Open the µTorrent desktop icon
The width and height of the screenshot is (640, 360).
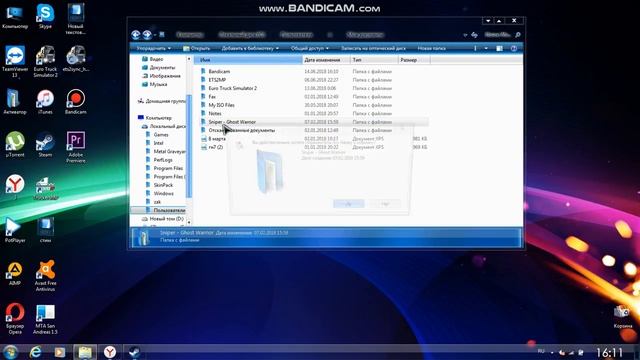[15, 144]
